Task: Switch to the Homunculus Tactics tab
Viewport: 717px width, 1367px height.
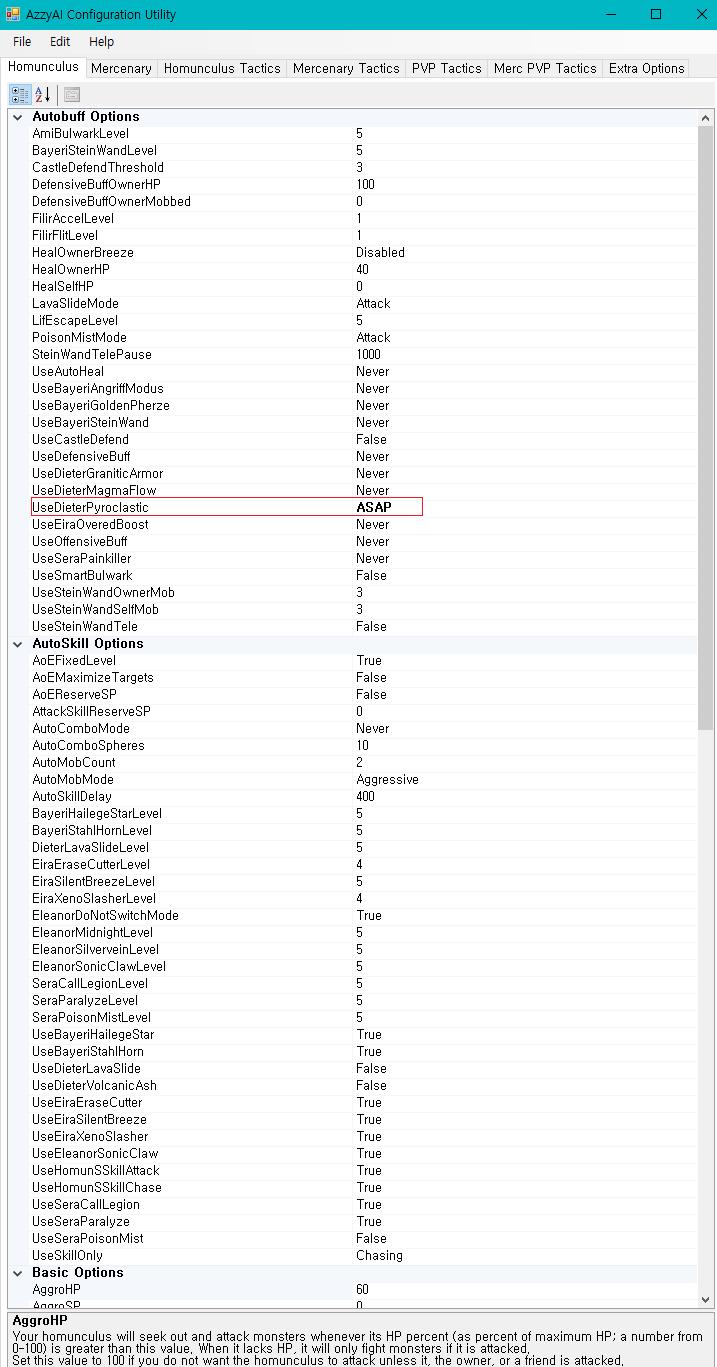Action: coord(222,69)
